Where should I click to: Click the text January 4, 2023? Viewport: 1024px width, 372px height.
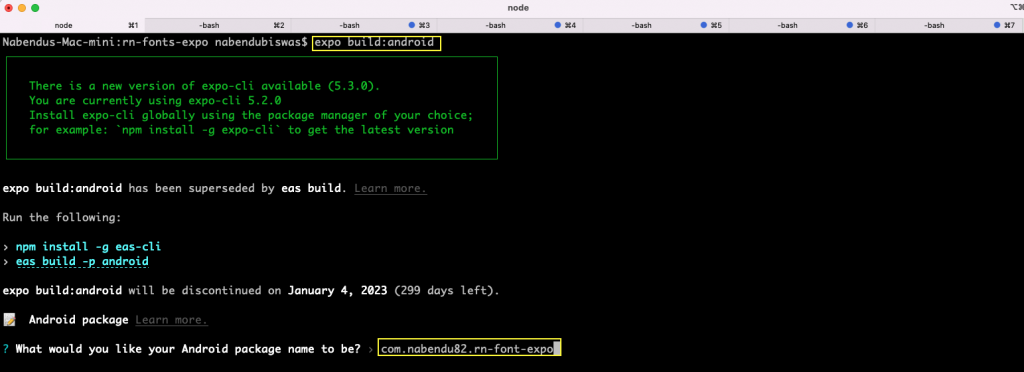point(338,290)
